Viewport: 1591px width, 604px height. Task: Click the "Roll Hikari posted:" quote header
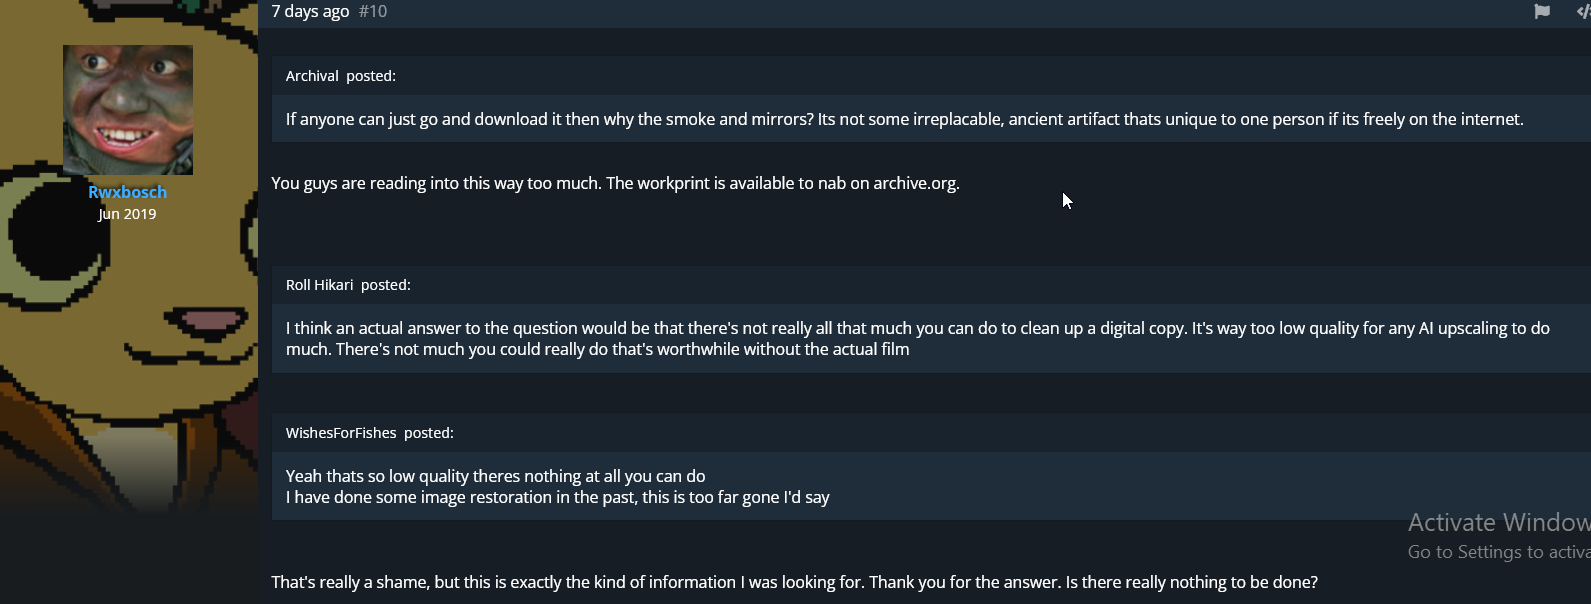coord(348,285)
